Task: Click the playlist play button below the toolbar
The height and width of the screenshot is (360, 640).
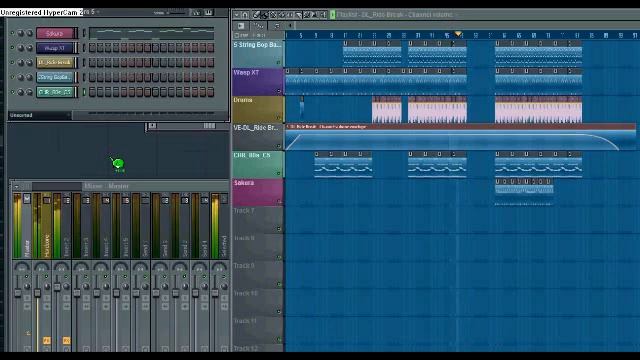Action: click(x=241, y=26)
